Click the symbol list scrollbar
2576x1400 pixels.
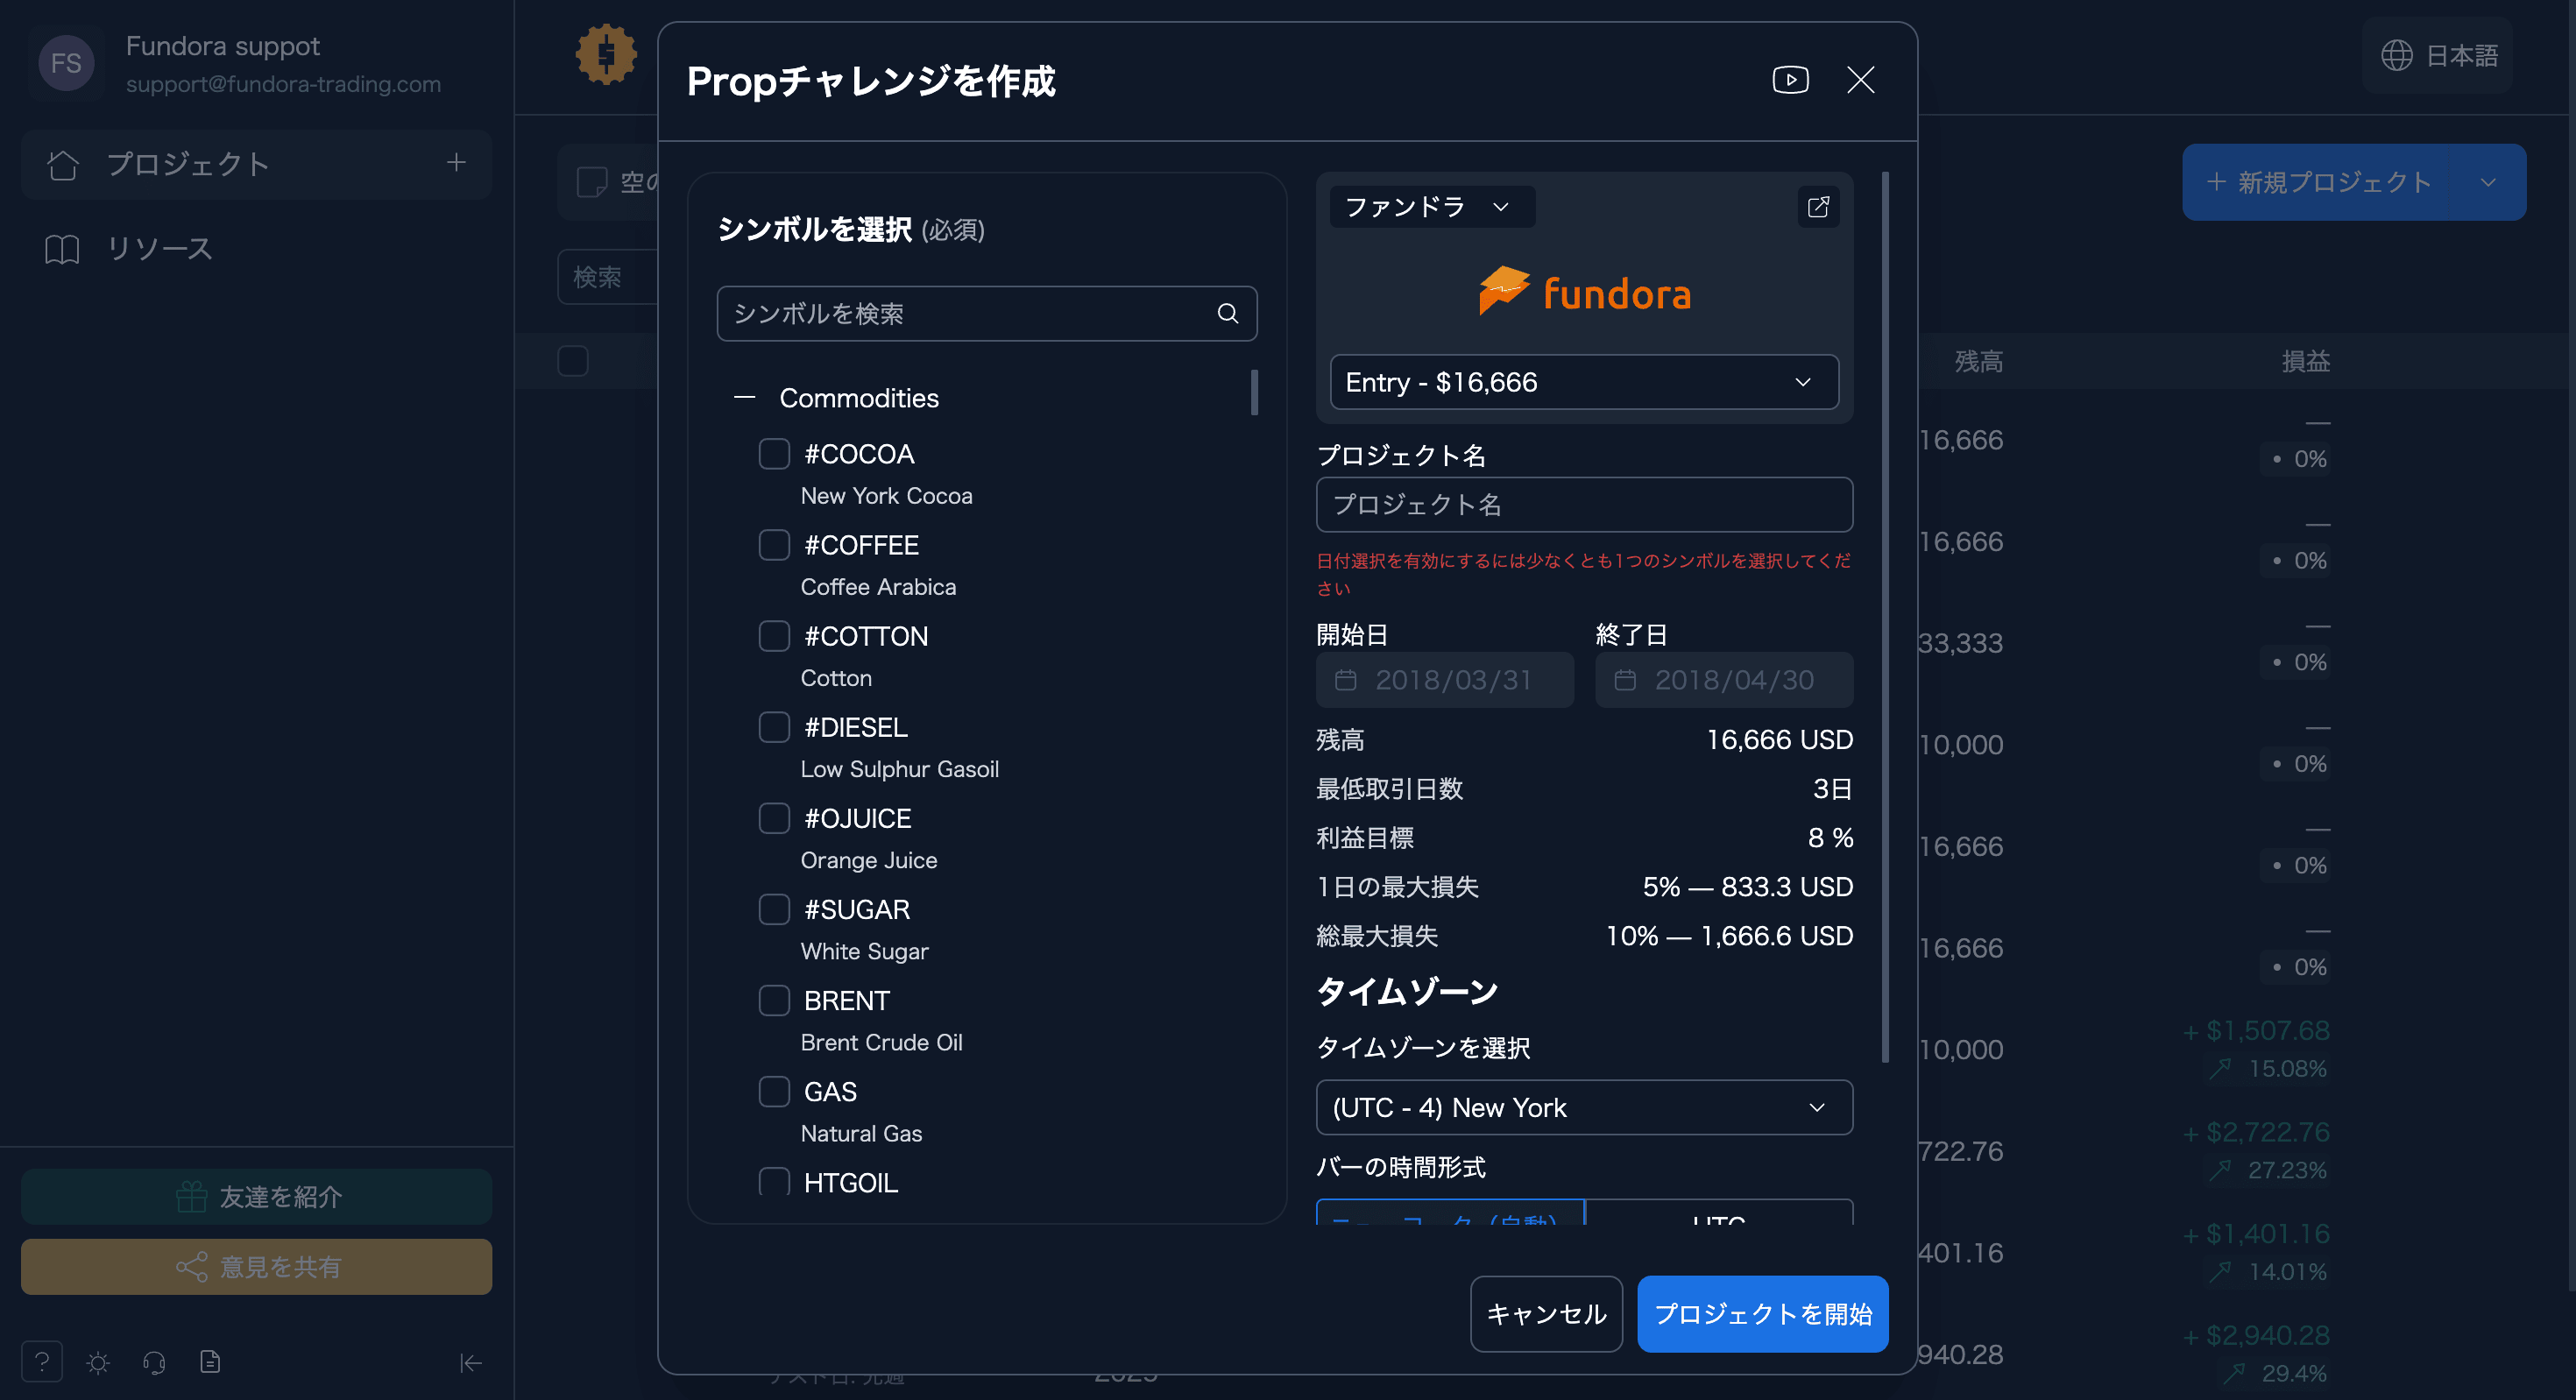pyautogui.click(x=1254, y=392)
